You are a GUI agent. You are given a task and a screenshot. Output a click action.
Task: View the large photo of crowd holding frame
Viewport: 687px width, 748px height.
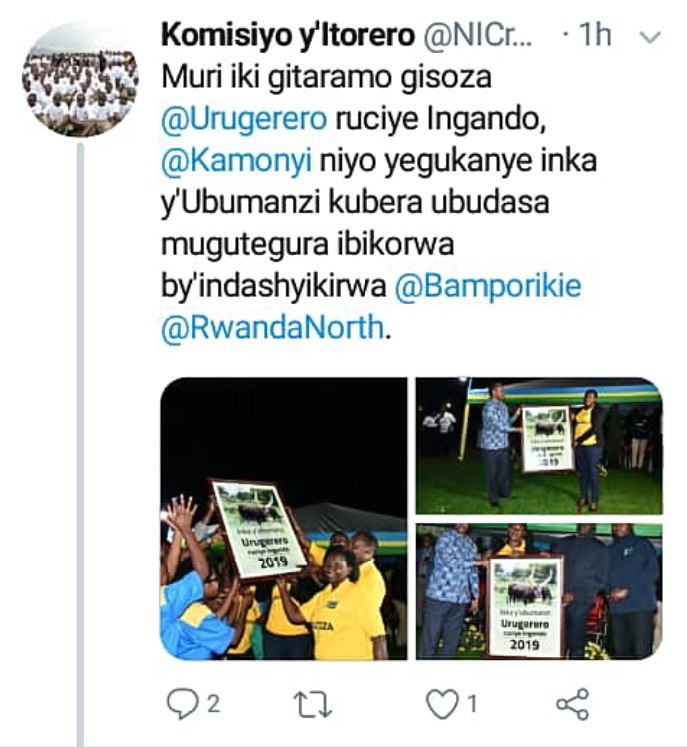tap(284, 519)
